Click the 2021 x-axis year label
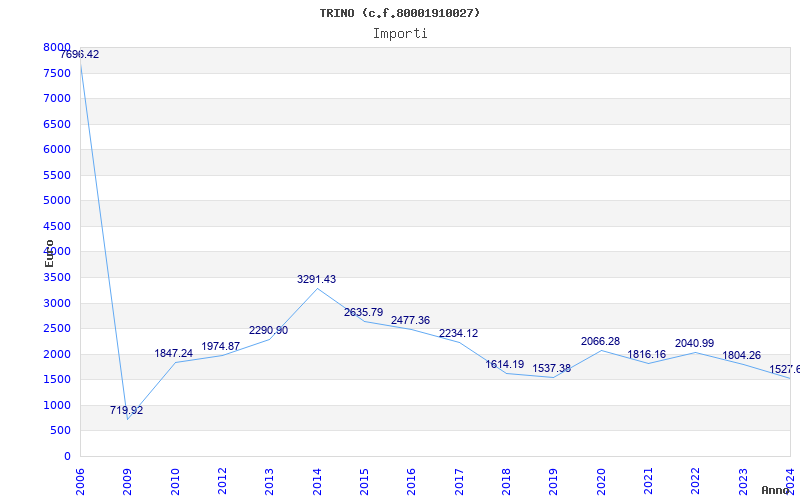The width and height of the screenshot is (800, 500). [648, 482]
